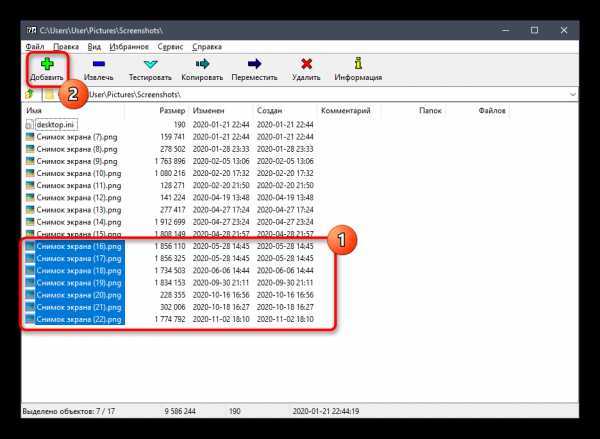Click size value 302 006
Image resolution: width=600 pixels, height=439 pixels.
[173, 307]
